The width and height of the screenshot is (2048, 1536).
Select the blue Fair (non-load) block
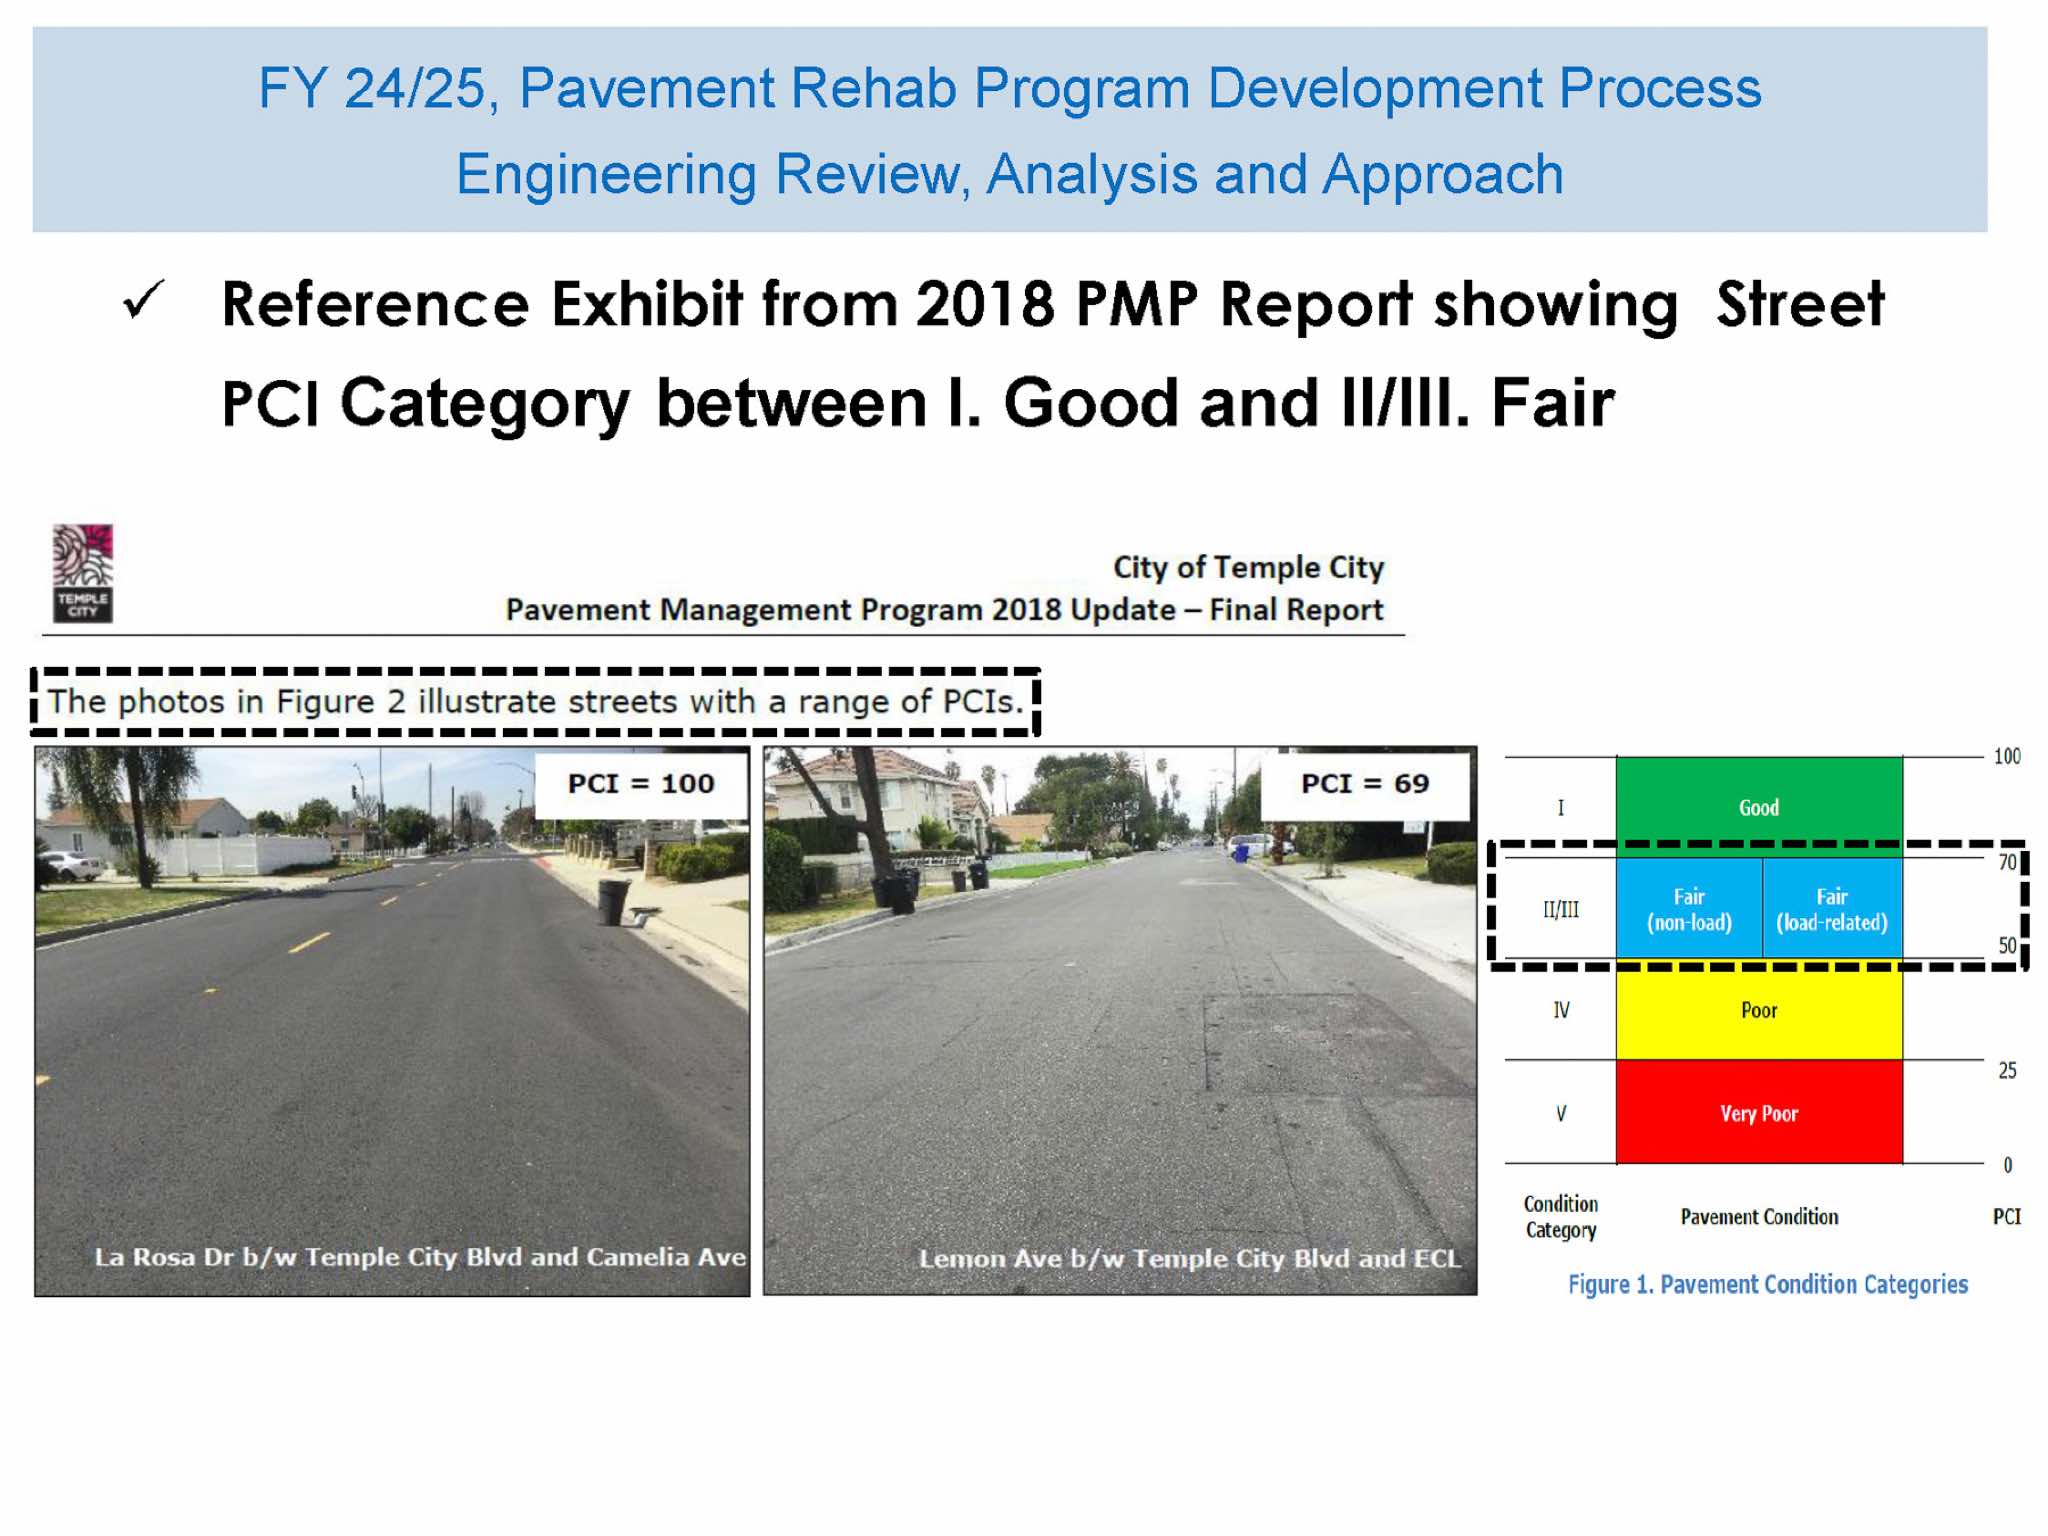(1688, 909)
